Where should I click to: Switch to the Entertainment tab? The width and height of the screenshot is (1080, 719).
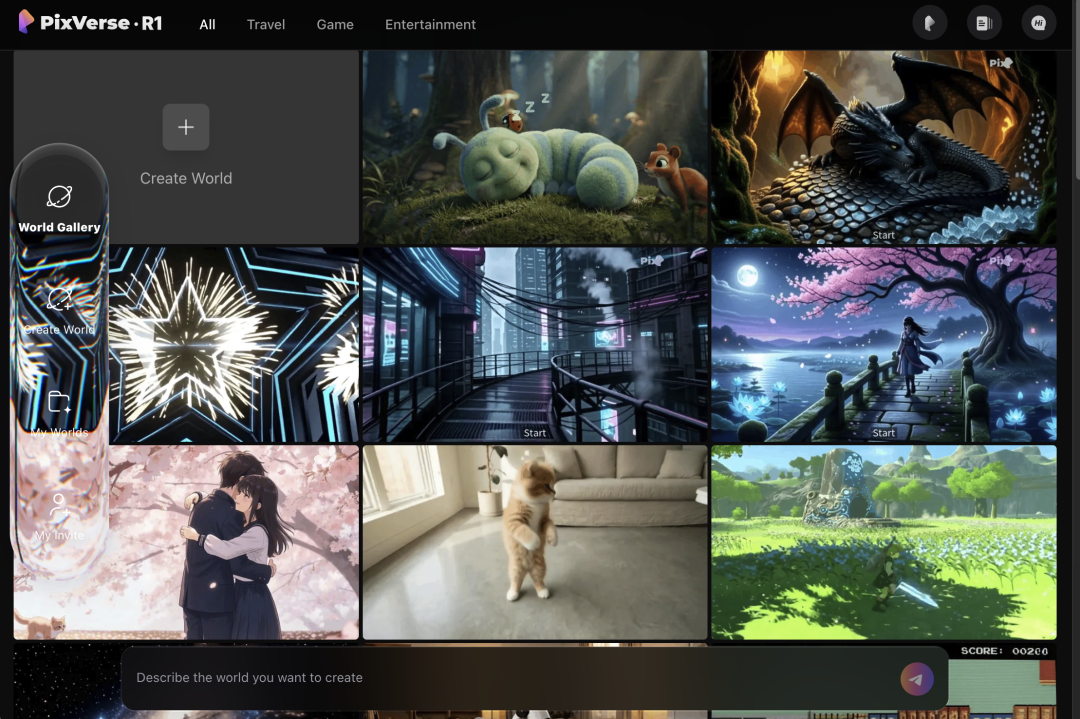(x=430, y=25)
